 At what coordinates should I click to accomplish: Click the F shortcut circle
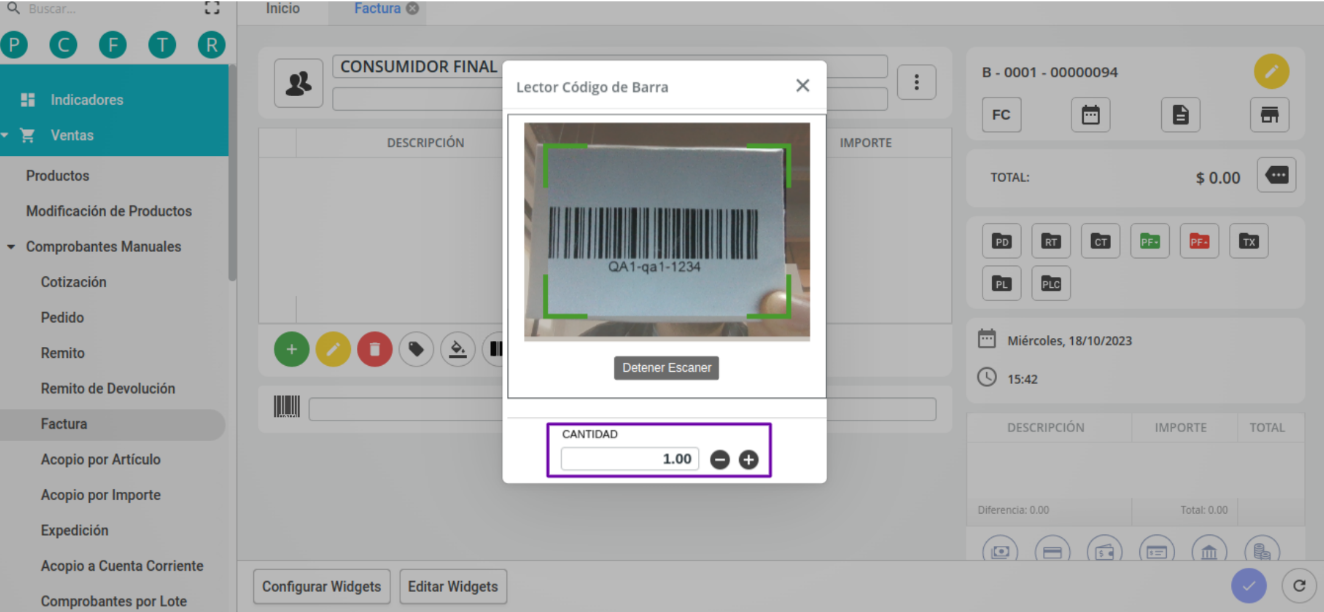112,44
